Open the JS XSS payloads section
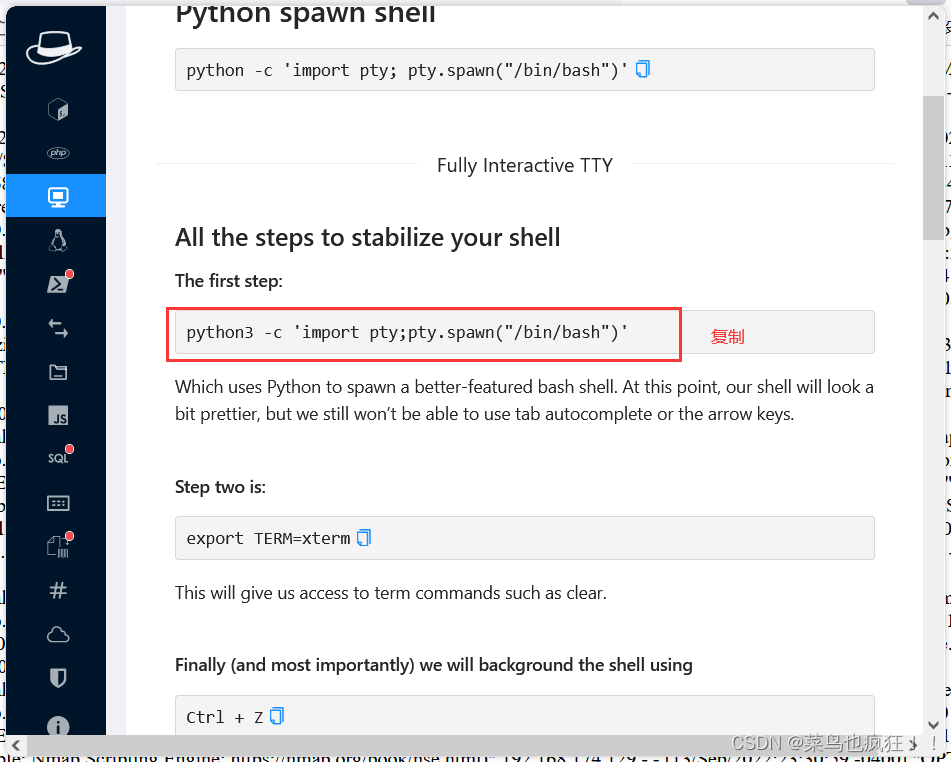Image resolution: width=951 pixels, height=762 pixels. [58, 416]
